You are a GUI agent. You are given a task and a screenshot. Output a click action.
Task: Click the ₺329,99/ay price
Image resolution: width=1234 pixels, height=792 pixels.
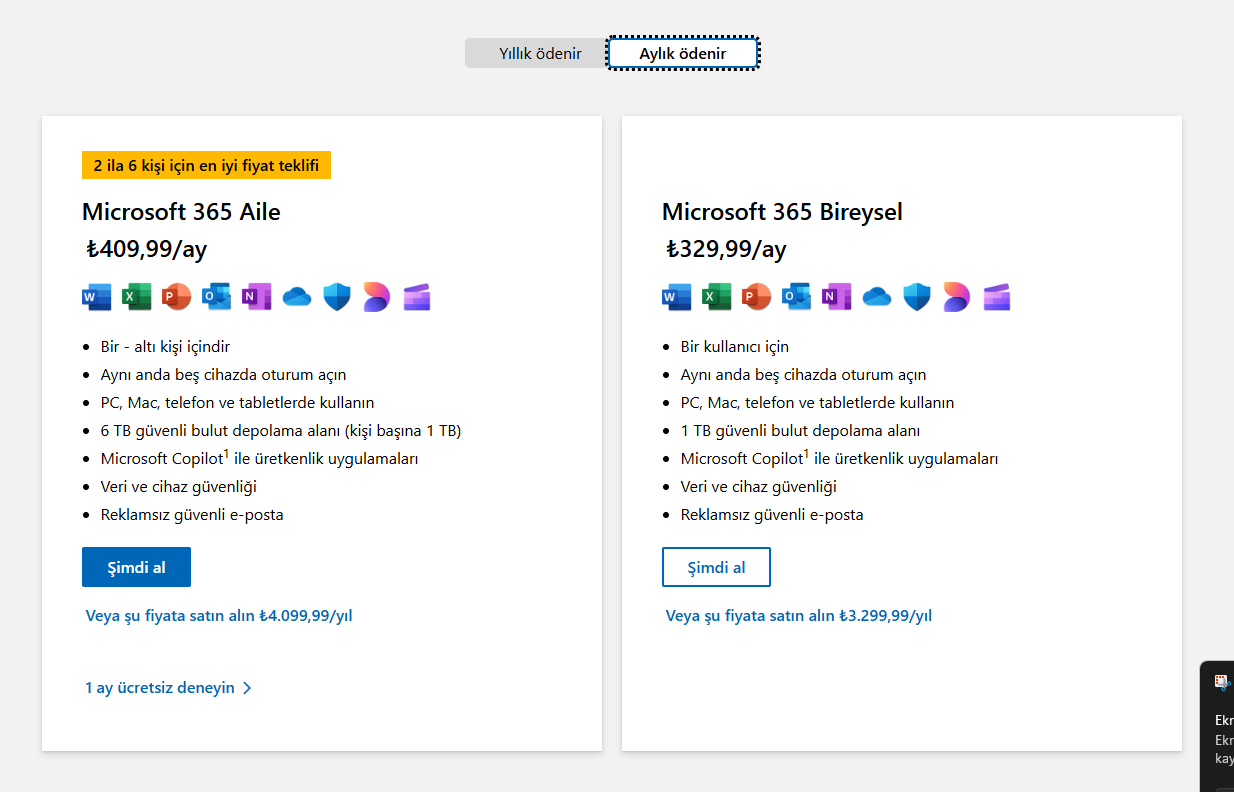(x=727, y=249)
